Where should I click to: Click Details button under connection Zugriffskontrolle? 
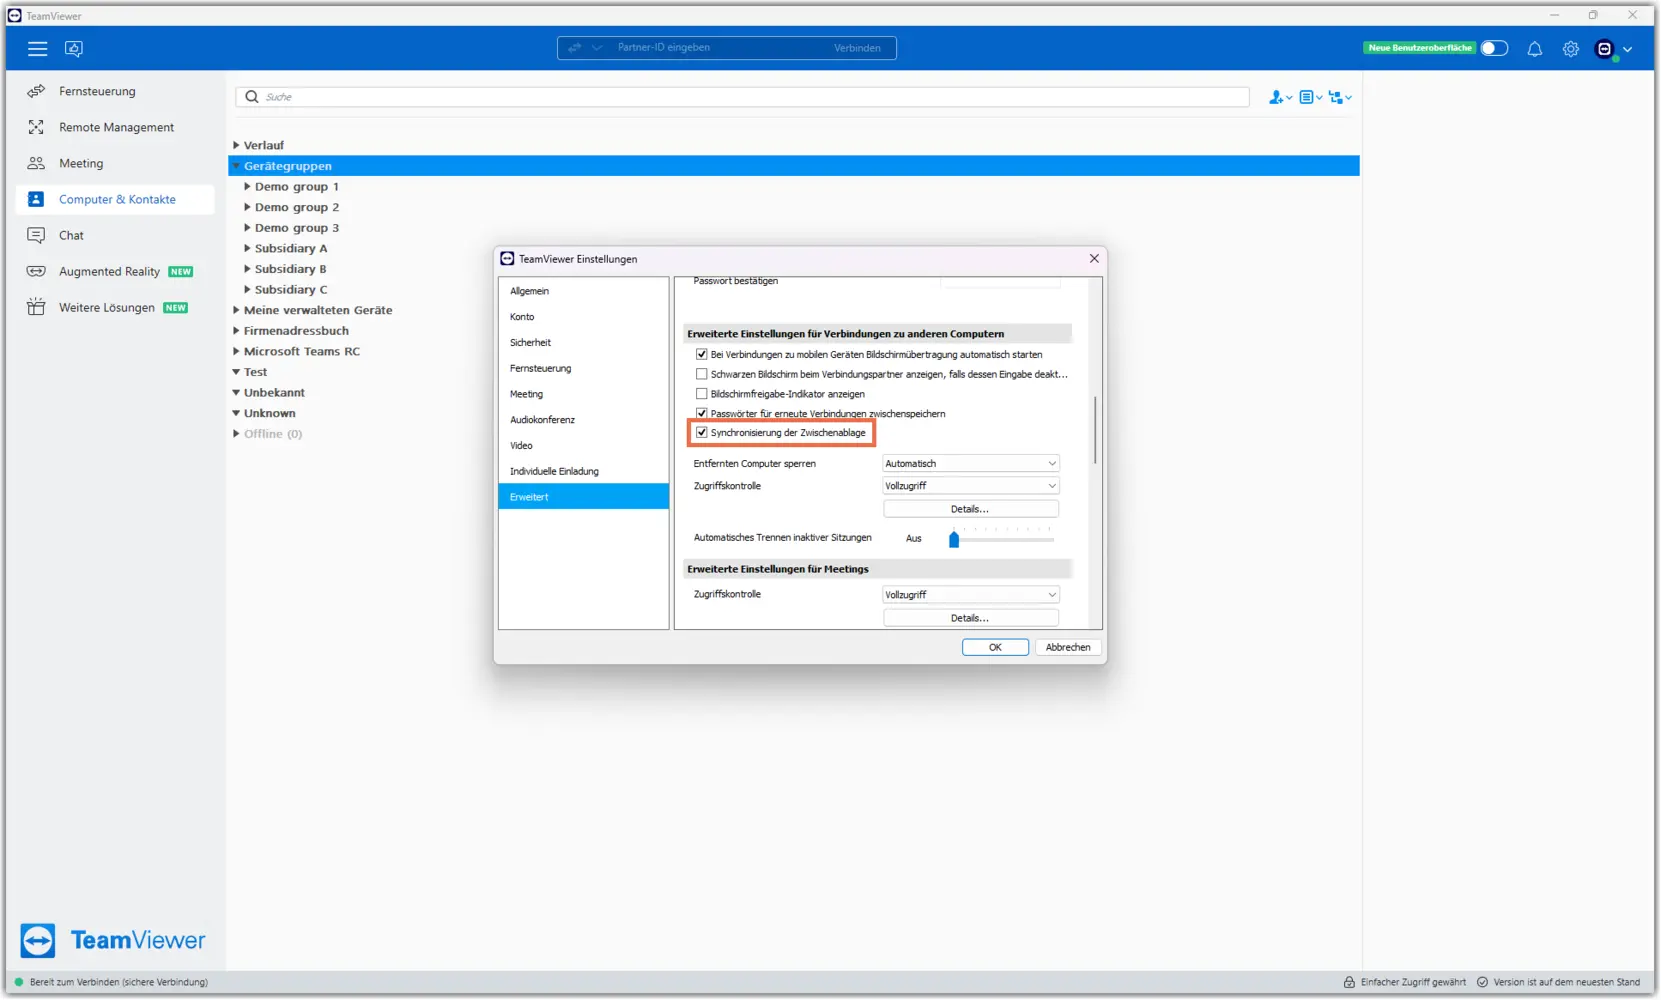(970, 509)
